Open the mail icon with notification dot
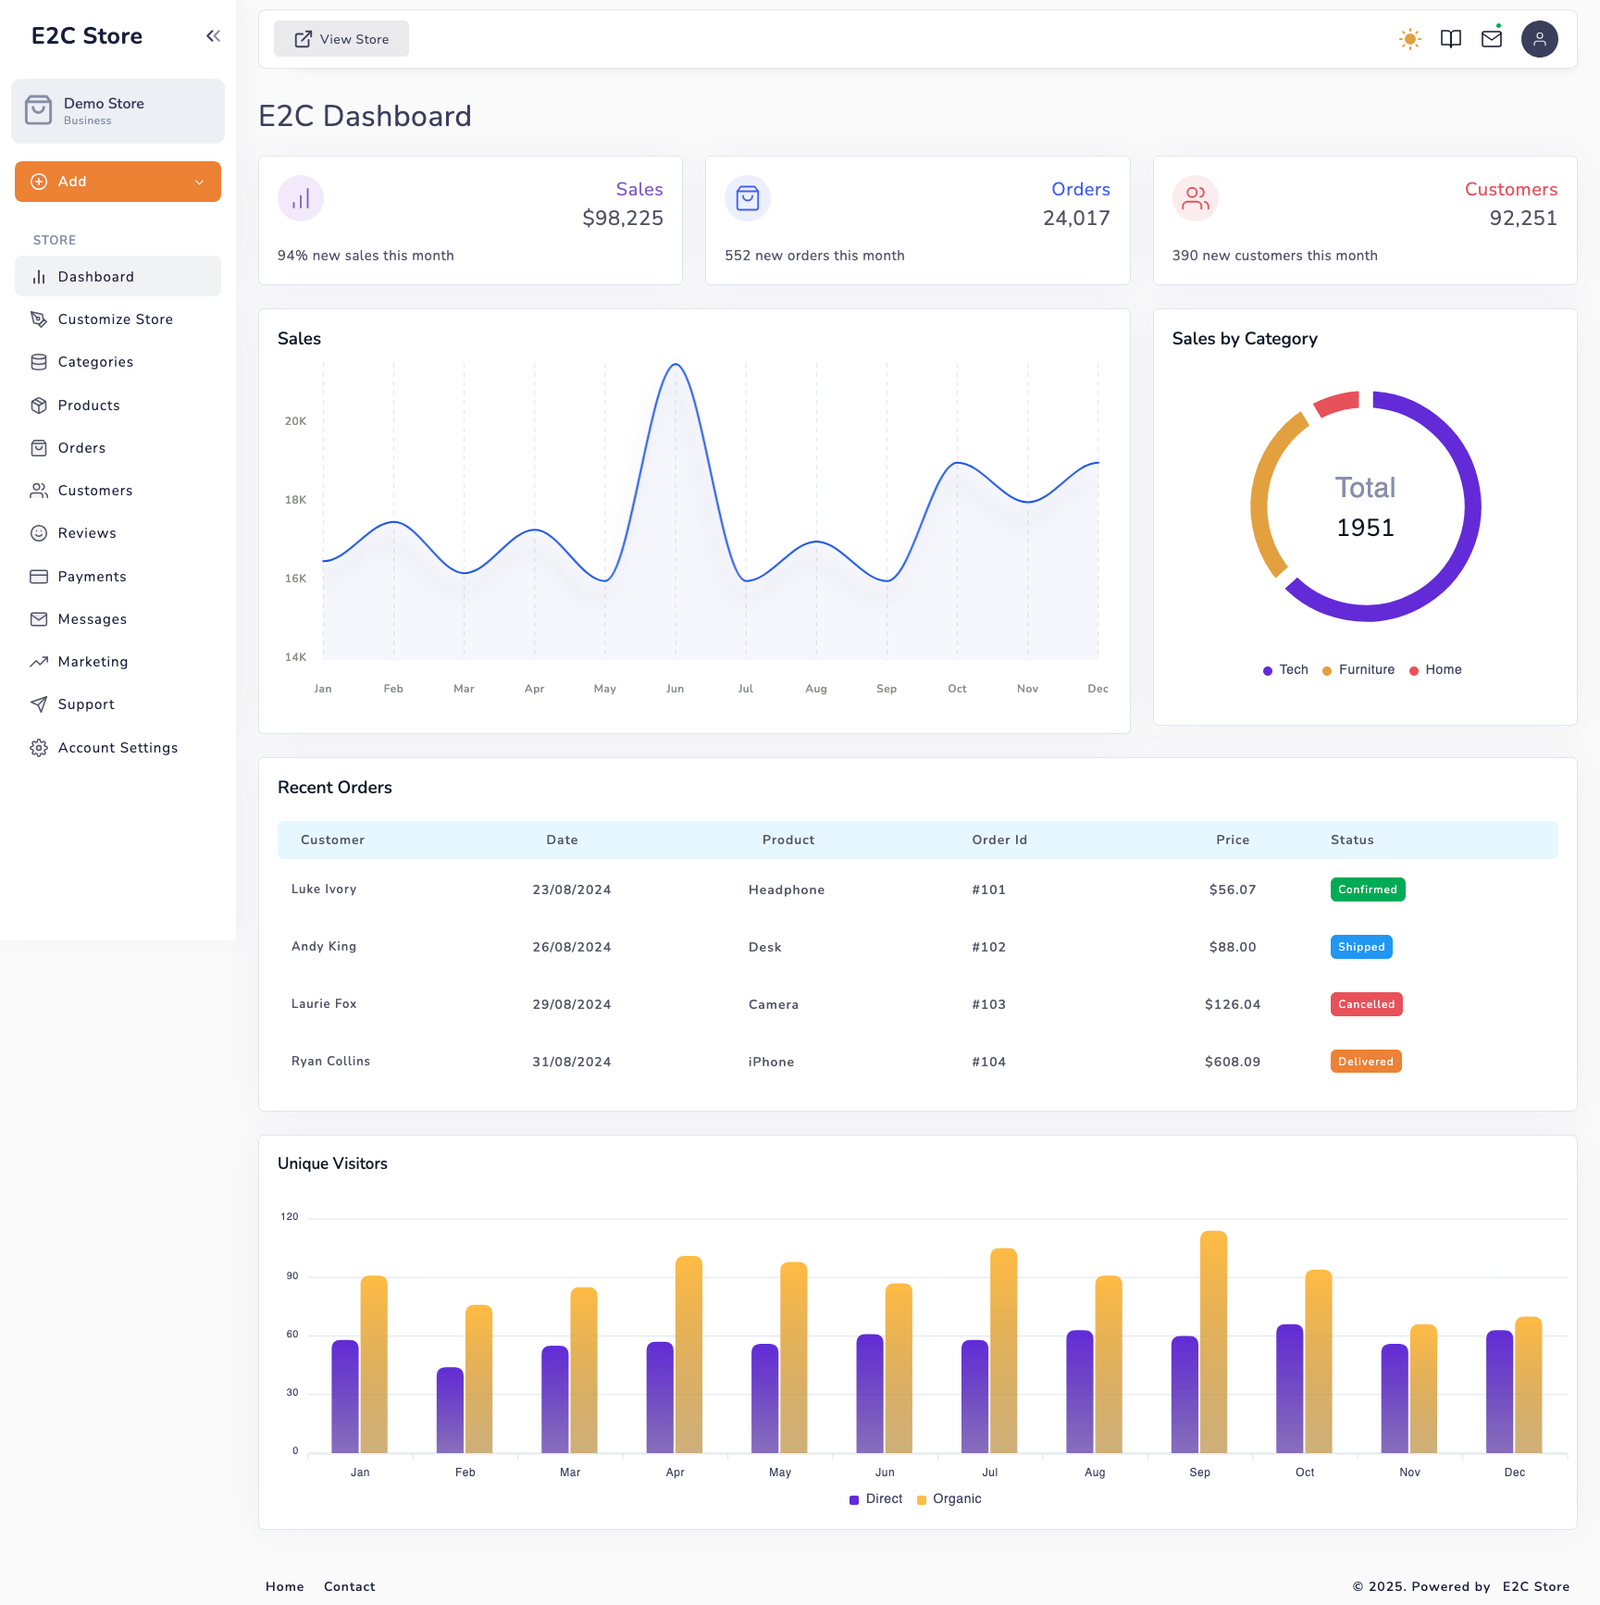 1491,39
